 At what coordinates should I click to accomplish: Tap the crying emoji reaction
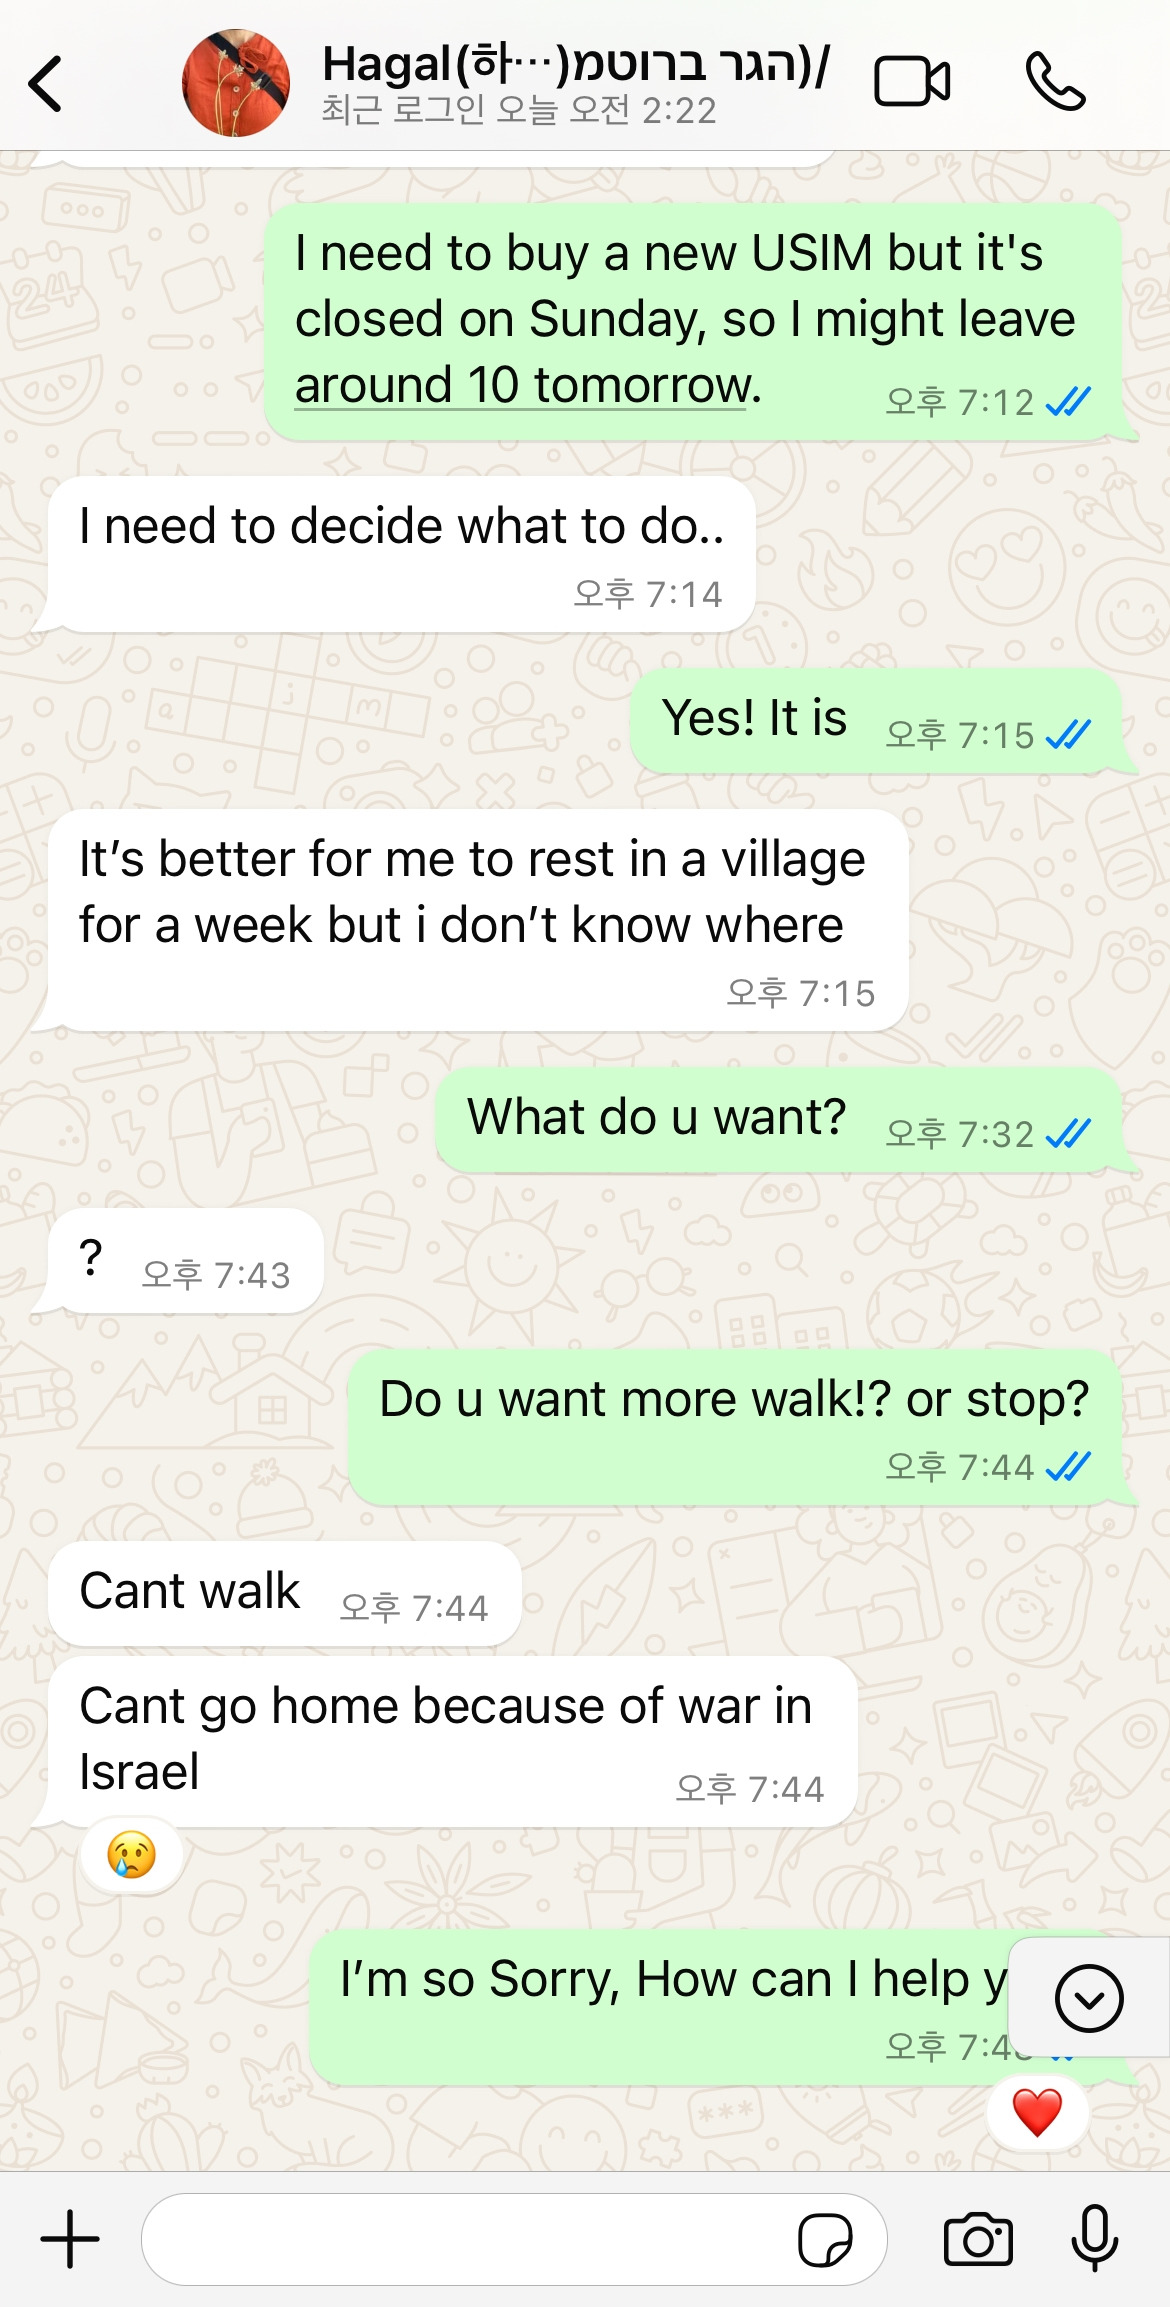click(x=131, y=1855)
